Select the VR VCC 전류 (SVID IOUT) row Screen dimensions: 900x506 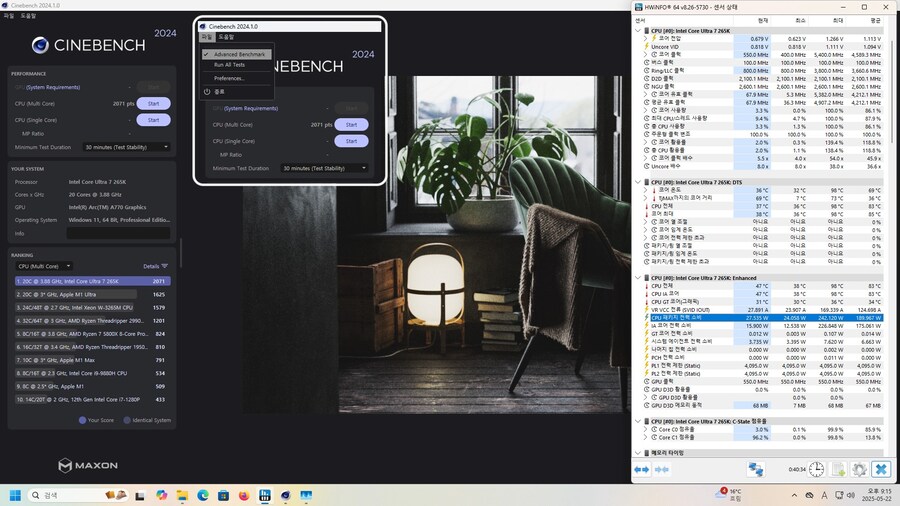click(763, 310)
